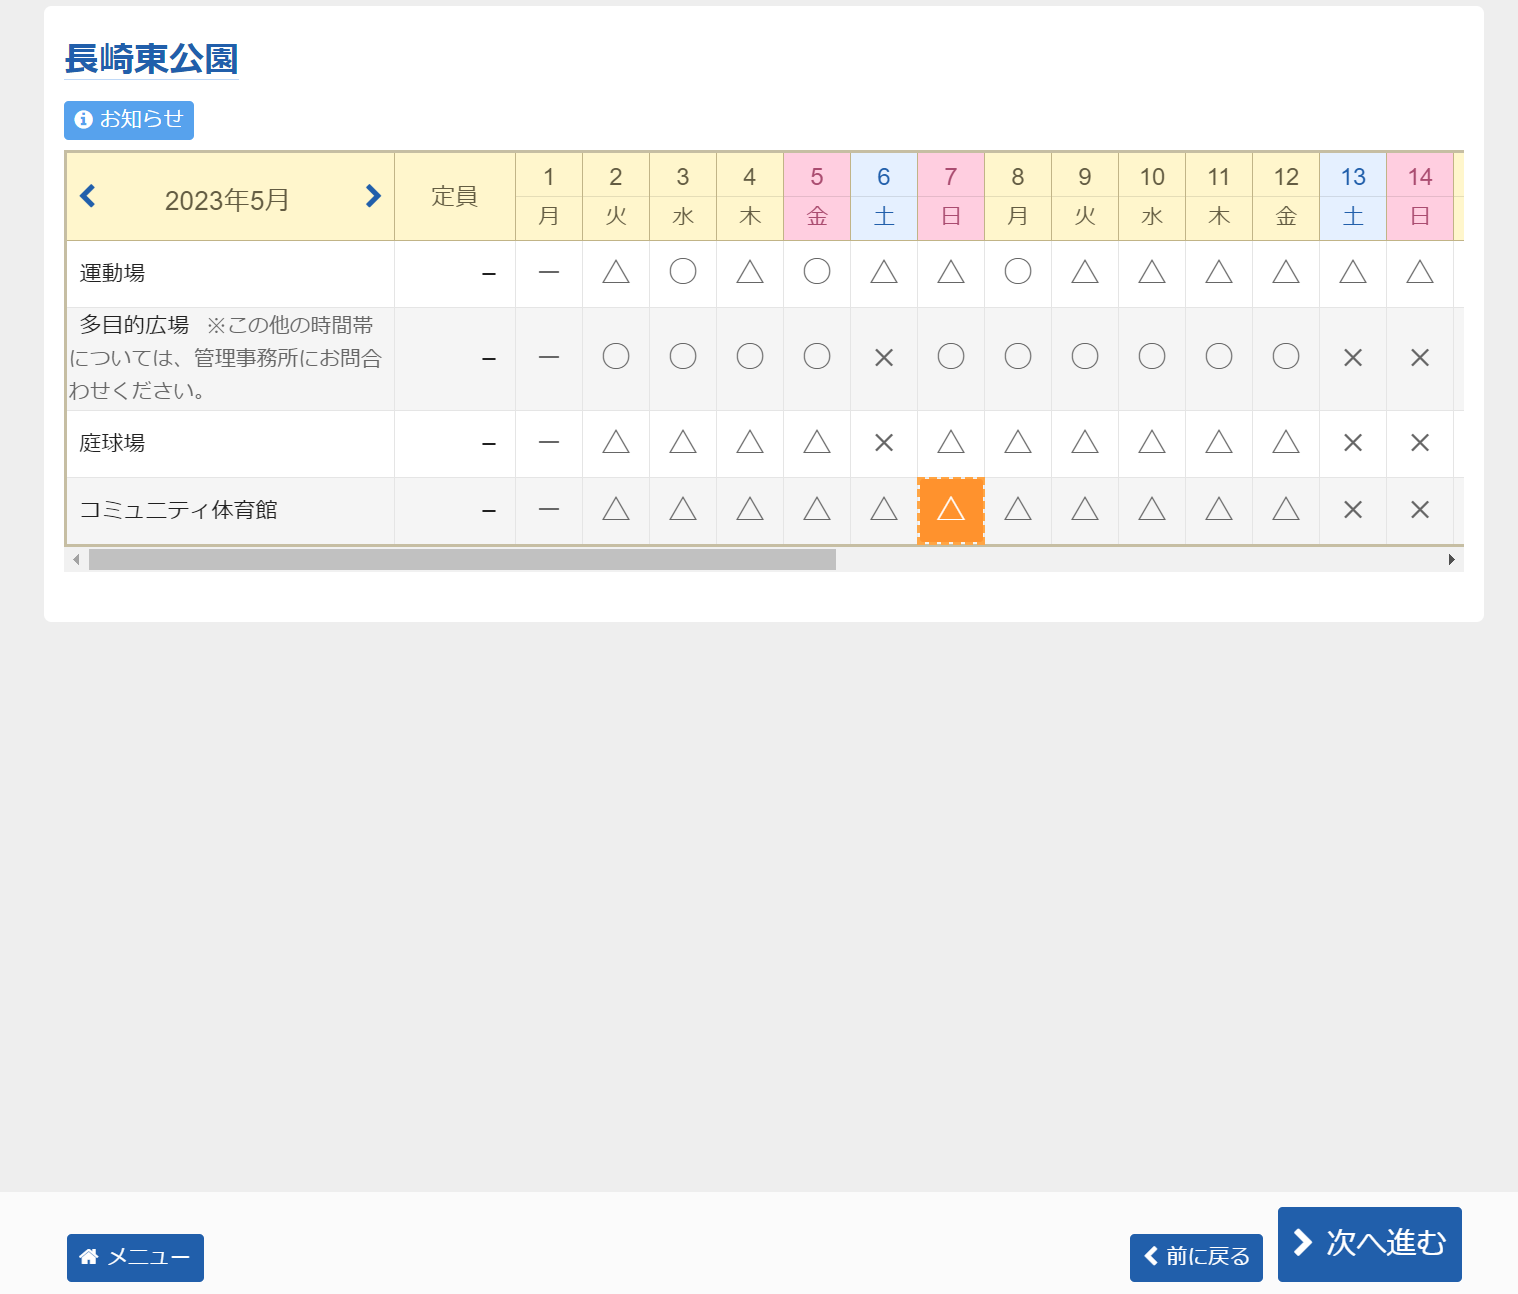
Task: Click コミュニティ体育館 X mark on May 13
Action: [1353, 510]
